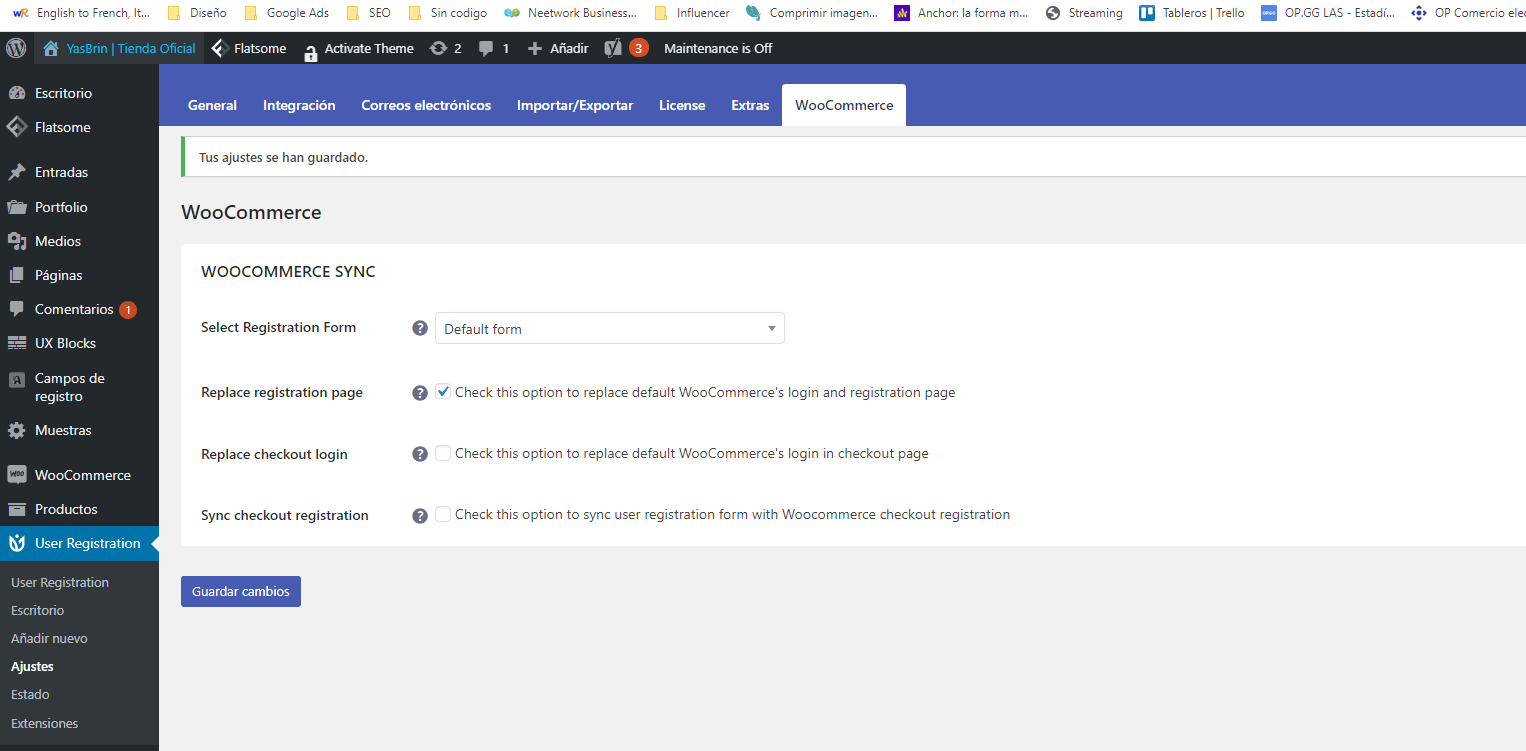The width and height of the screenshot is (1526, 751).
Task: Open Extensiones submenu item
Action: 44,723
